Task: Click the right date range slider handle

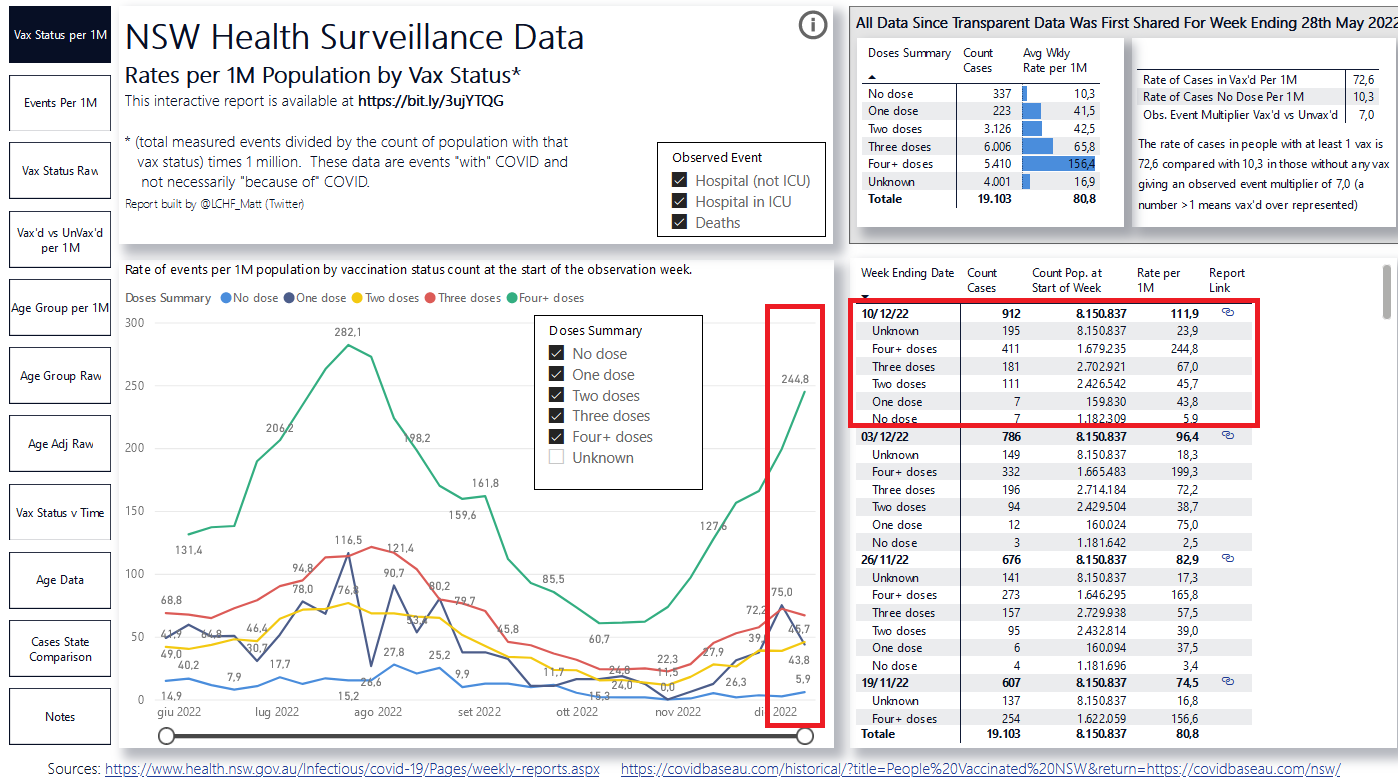Action: [804, 737]
